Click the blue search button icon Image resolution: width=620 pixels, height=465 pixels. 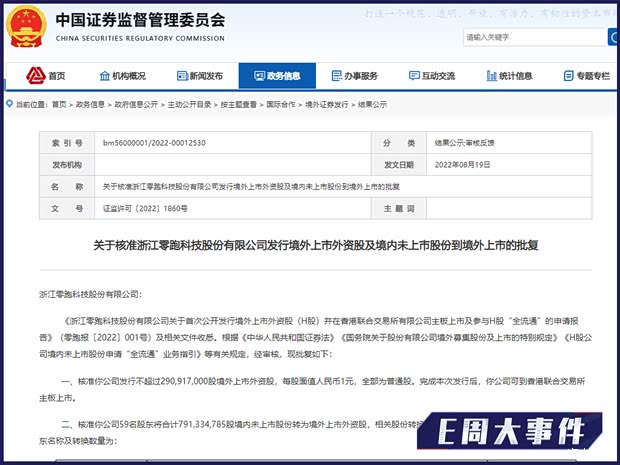[614, 38]
